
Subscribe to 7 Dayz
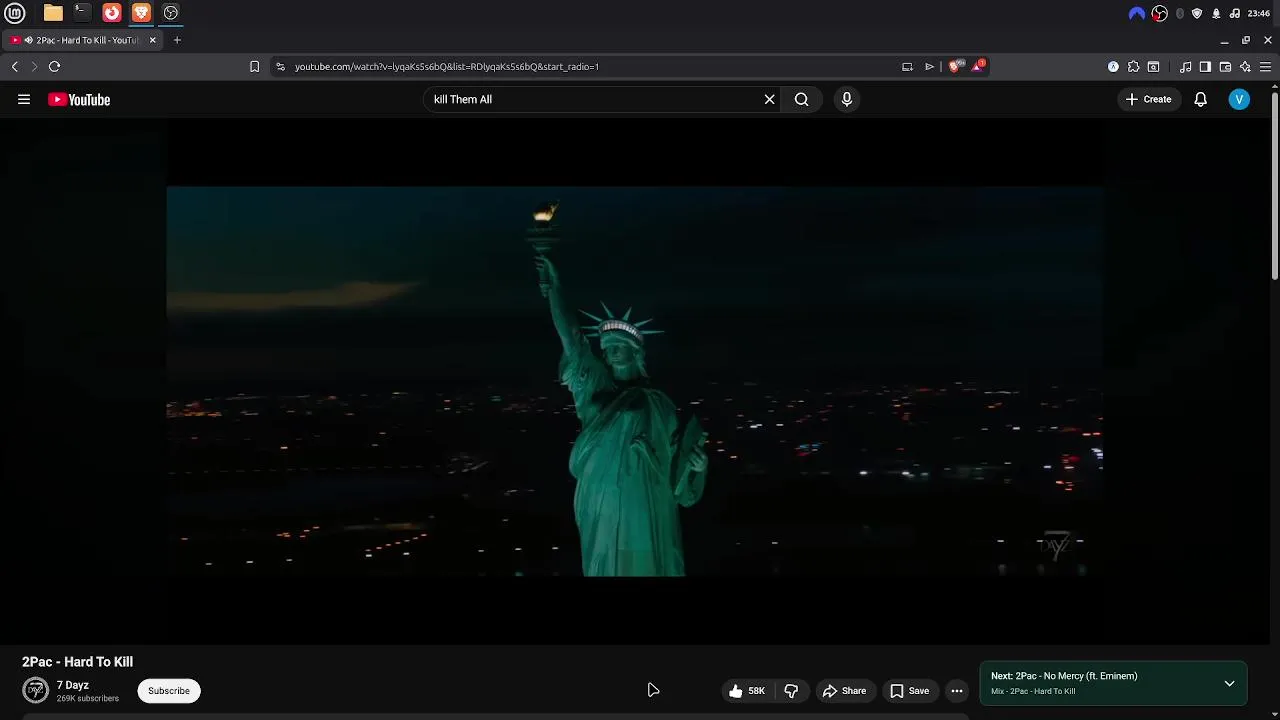169,691
